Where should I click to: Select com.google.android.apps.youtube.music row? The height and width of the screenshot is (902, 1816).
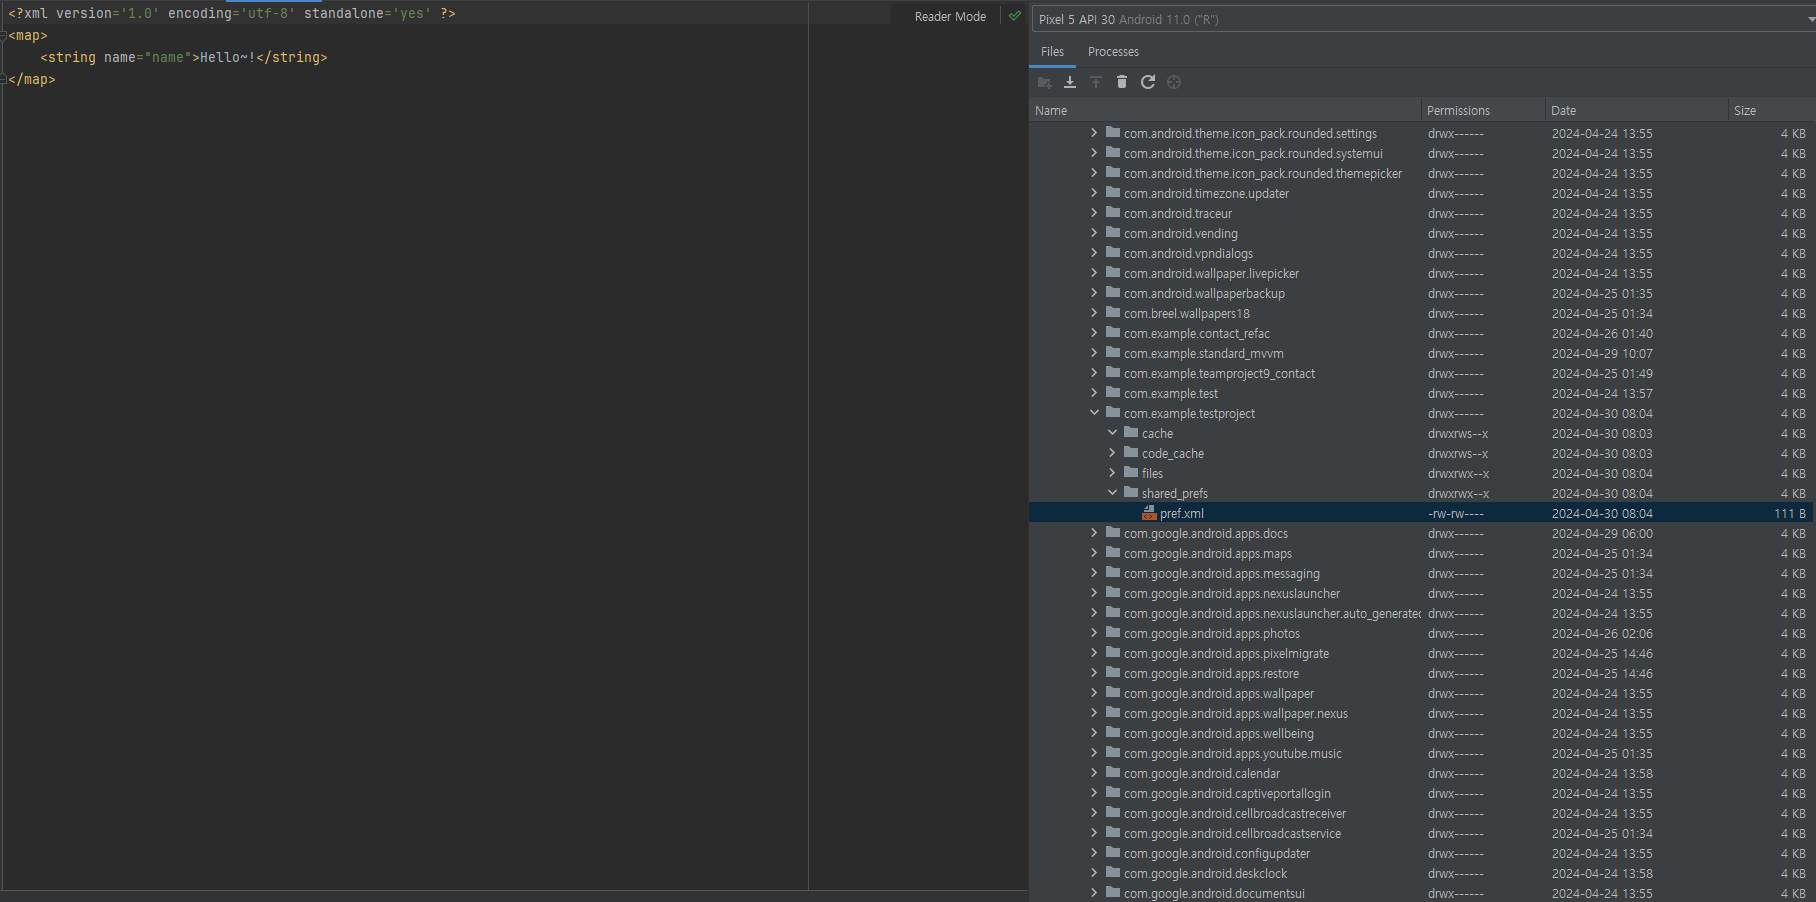pos(1422,753)
